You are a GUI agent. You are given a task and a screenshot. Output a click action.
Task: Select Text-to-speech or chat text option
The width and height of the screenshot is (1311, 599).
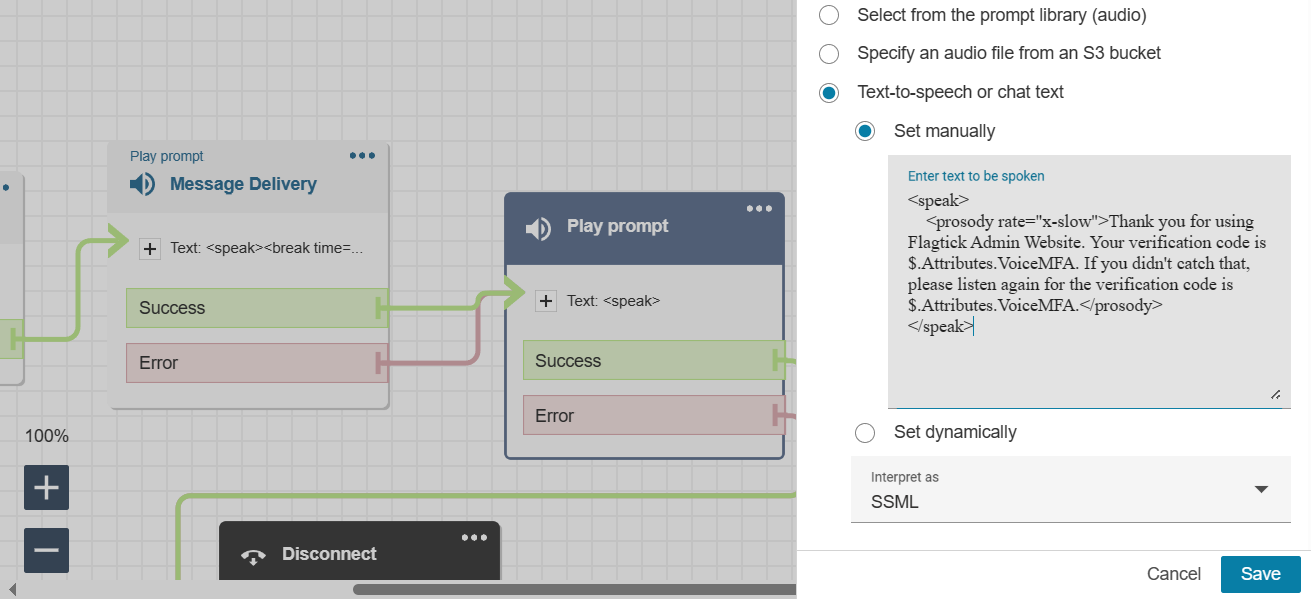click(x=829, y=93)
